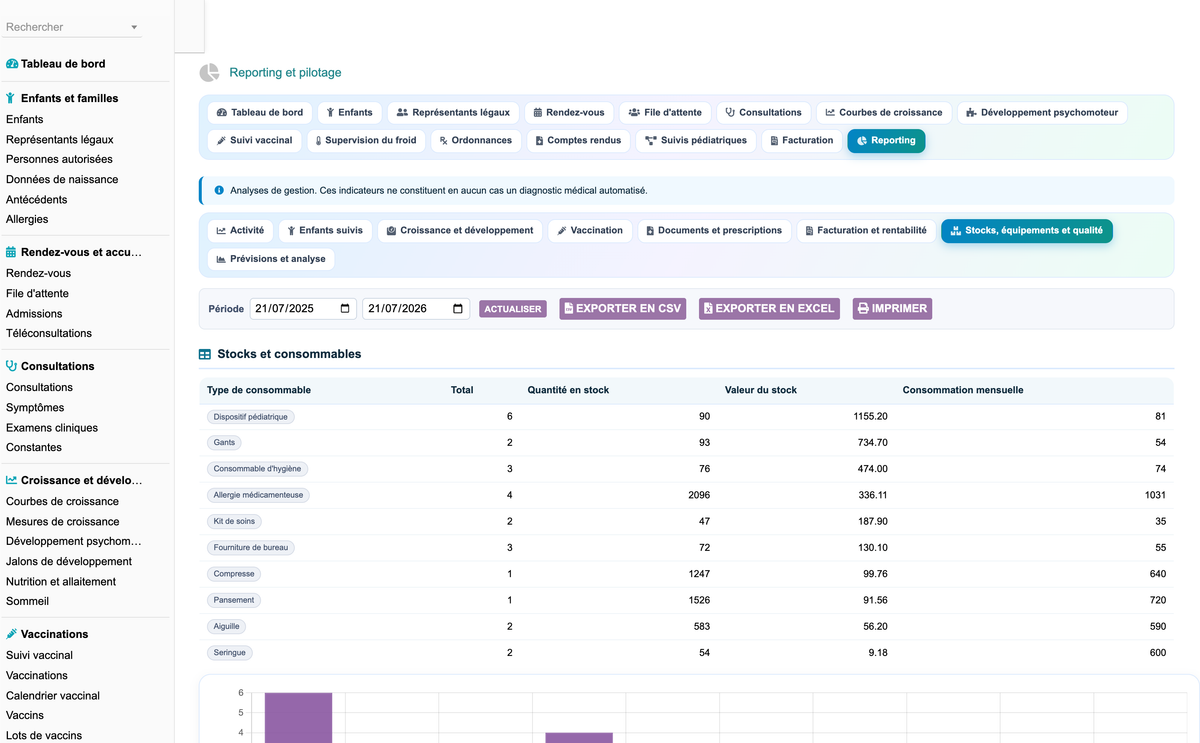Viewport: 1200px width, 743px height.
Task: Open the Rendez-vous module tab
Action: point(569,112)
